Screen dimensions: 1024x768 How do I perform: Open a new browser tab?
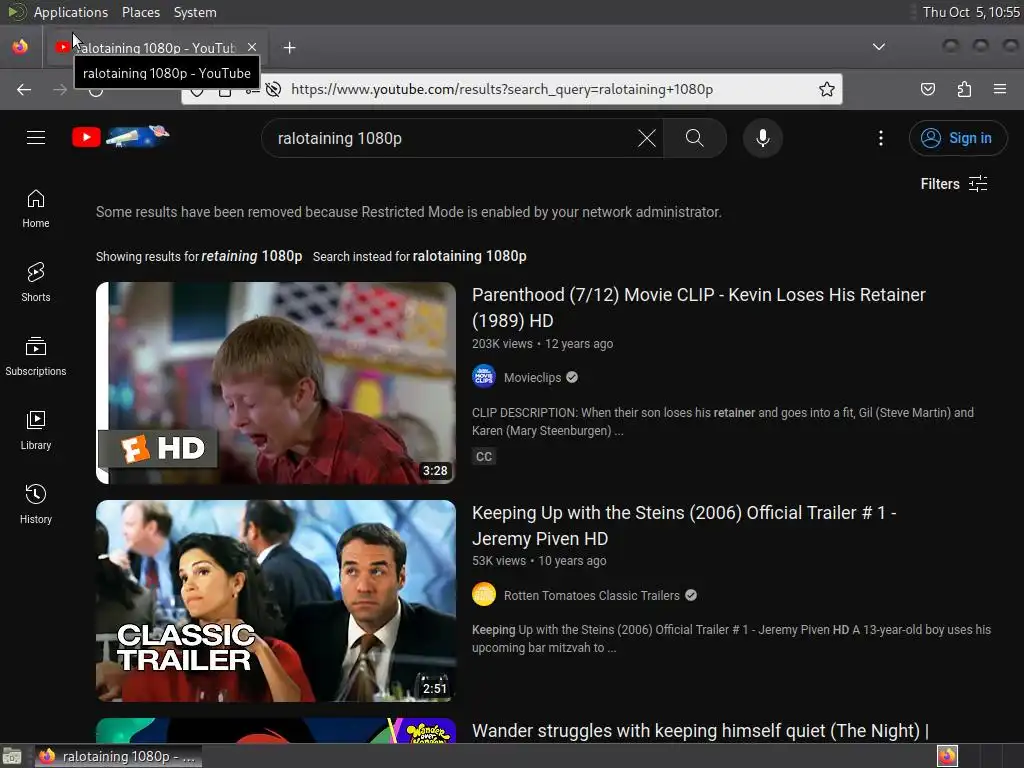tap(289, 48)
